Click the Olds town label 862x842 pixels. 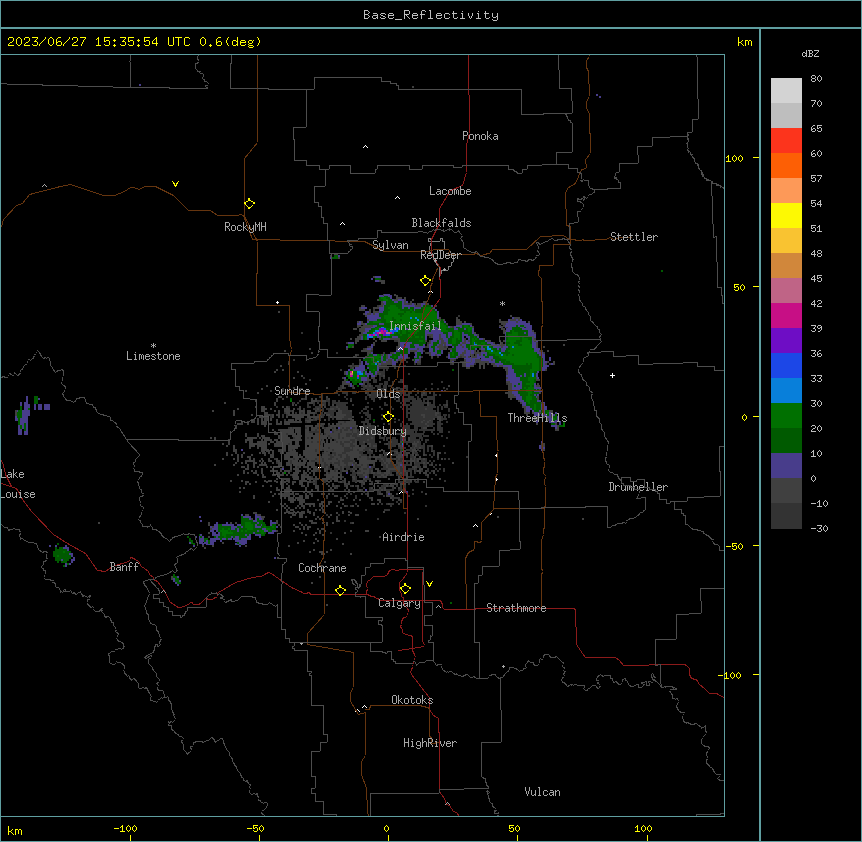[x=388, y=394]
